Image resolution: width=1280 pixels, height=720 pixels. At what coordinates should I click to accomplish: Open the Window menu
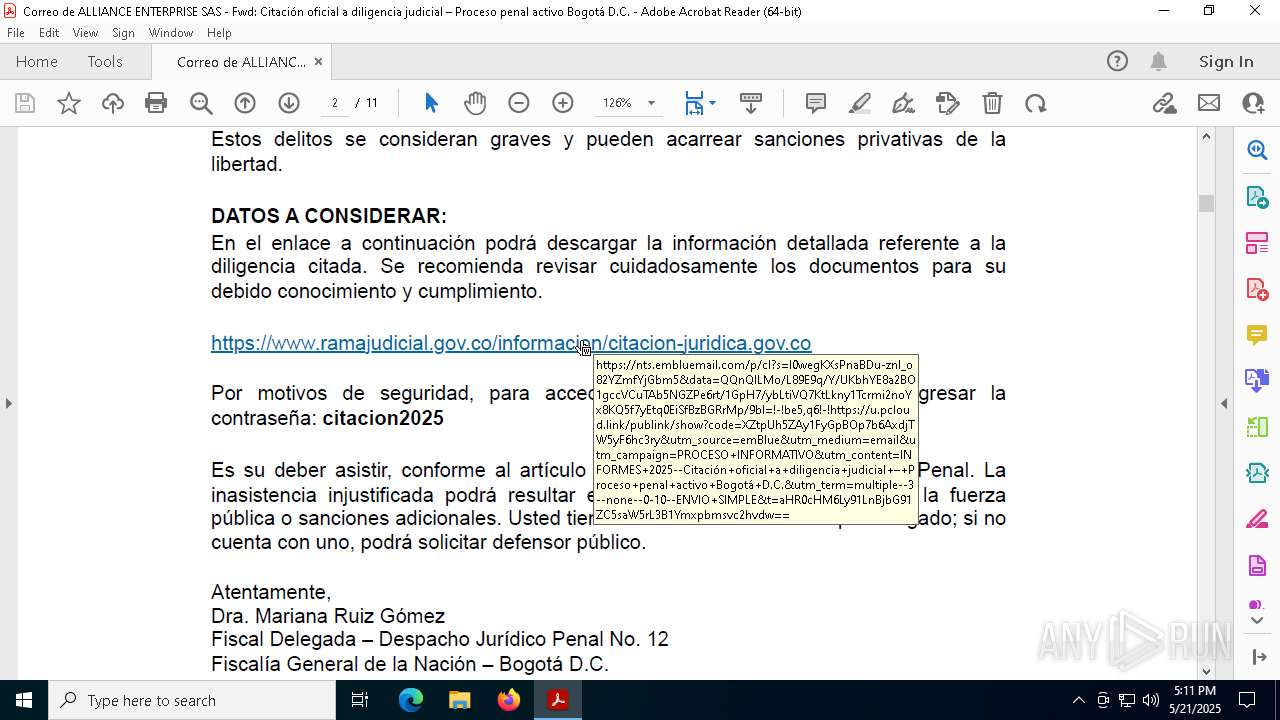pyautogui.click(x=171, y=32)
